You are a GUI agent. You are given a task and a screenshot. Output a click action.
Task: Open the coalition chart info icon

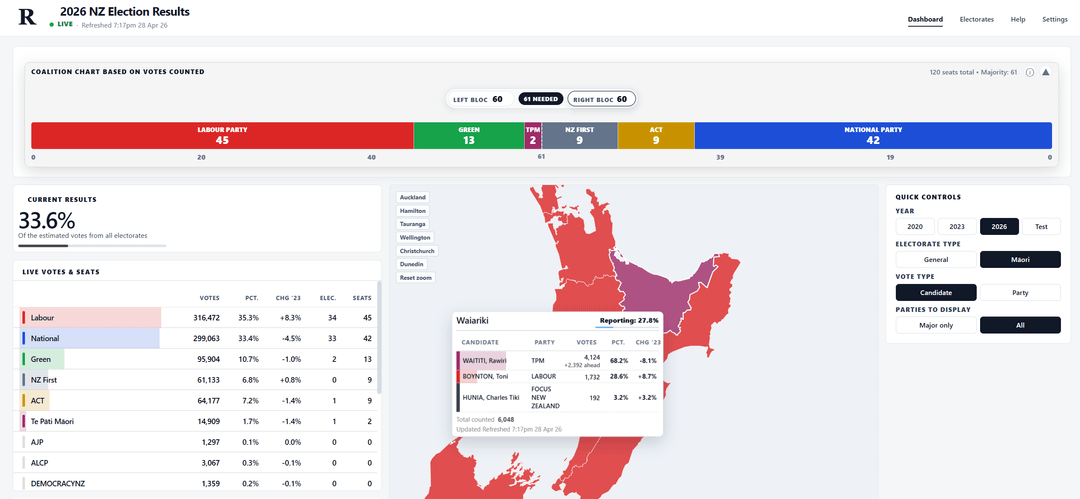point(1029,72)
